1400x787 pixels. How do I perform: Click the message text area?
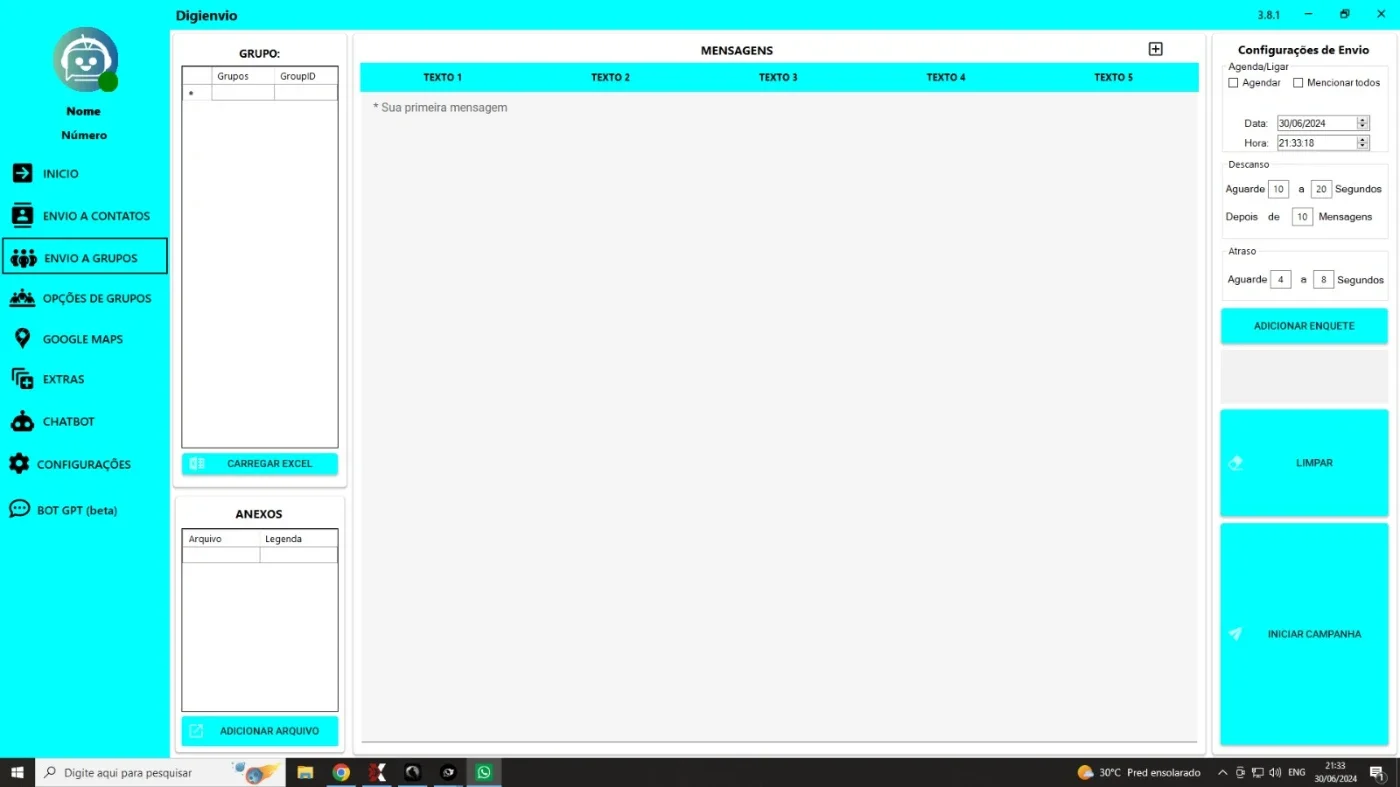click(x=779, y=416)
